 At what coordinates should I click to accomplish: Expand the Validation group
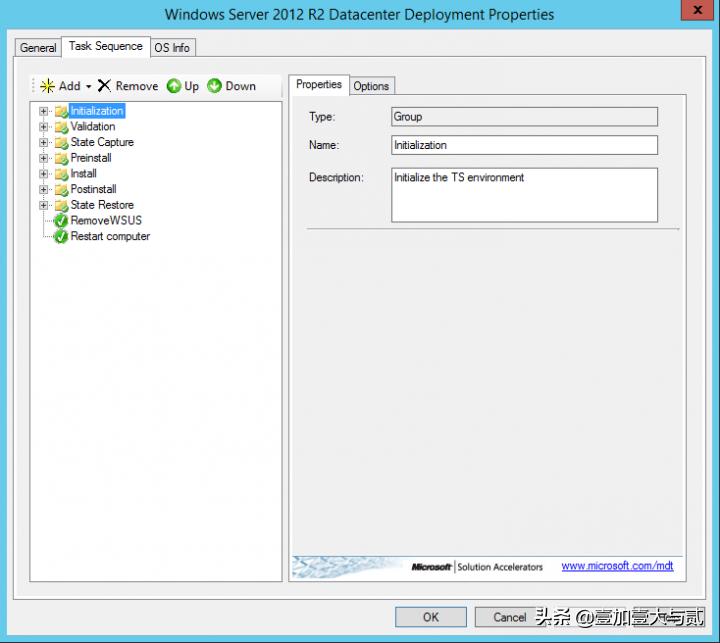click(x=44, y=127)
